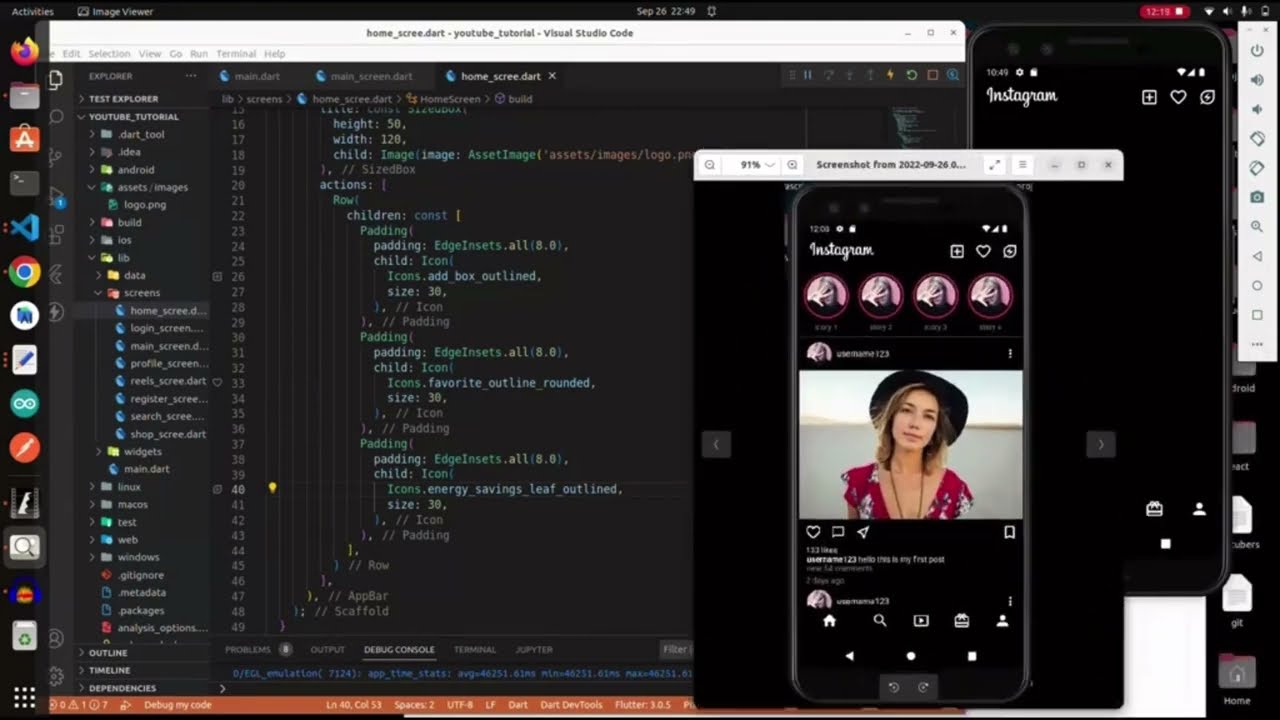Collapse the lib folder

[123, 257]
